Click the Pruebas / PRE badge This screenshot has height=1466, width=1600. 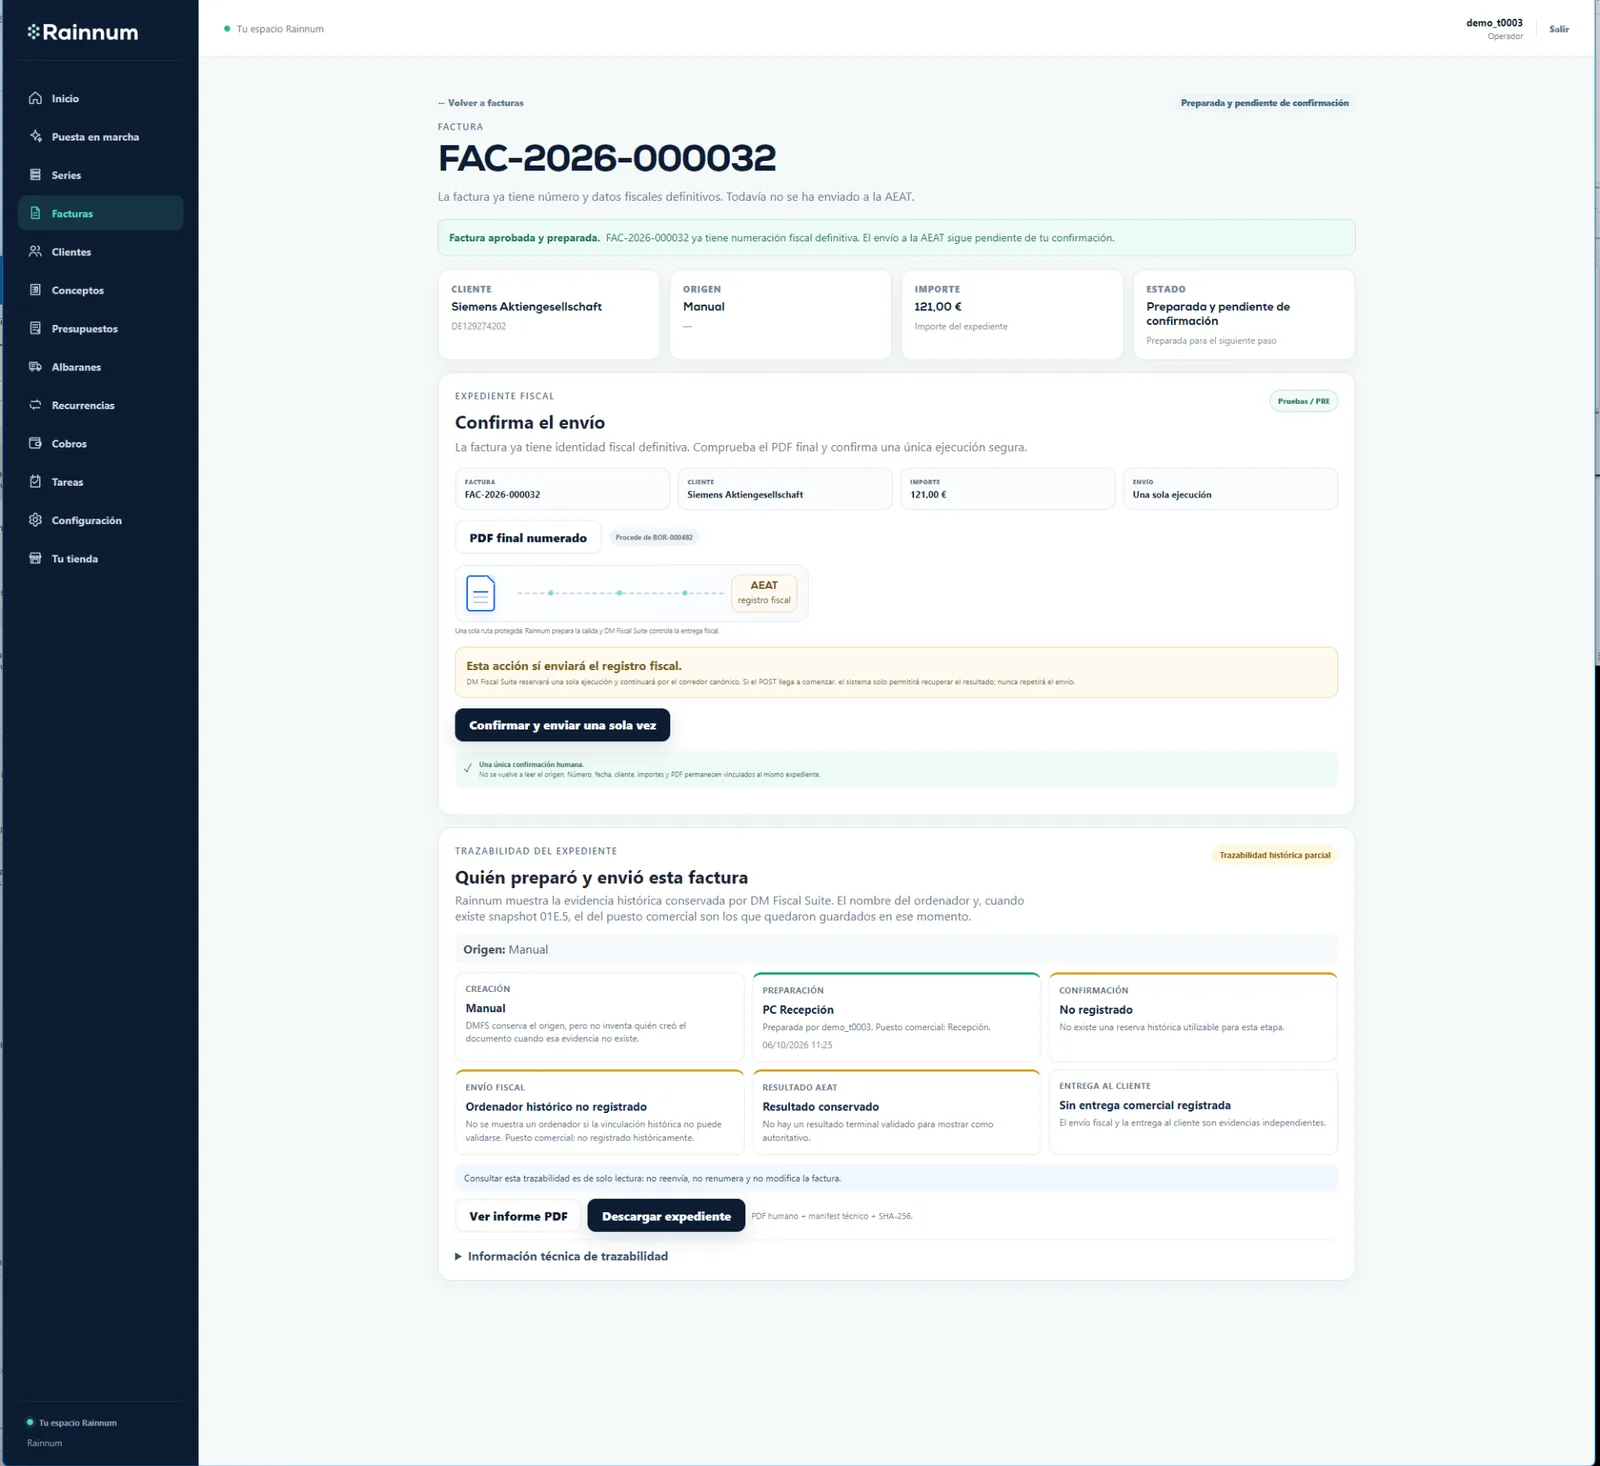[1304, 401]
